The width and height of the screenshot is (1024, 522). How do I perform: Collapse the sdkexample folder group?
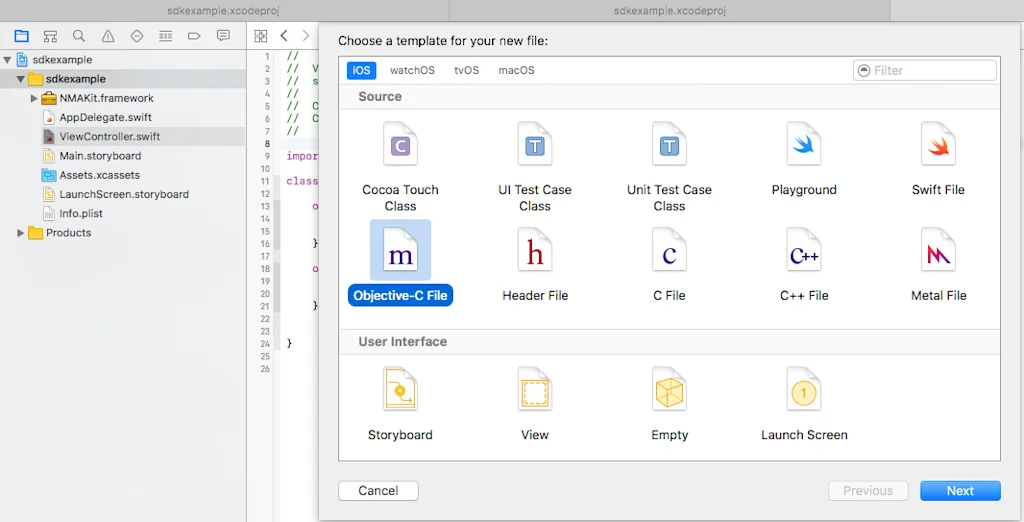coord(21,79)
